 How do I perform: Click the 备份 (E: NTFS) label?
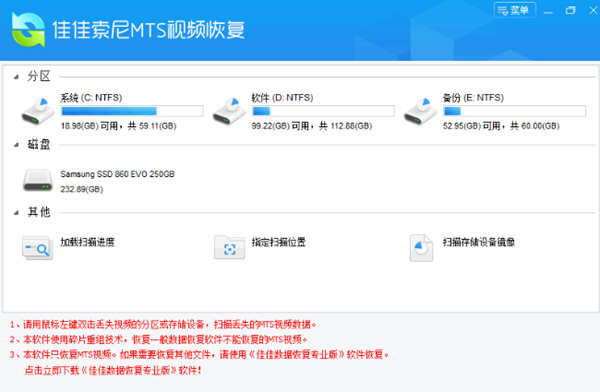tap(473, 98)
